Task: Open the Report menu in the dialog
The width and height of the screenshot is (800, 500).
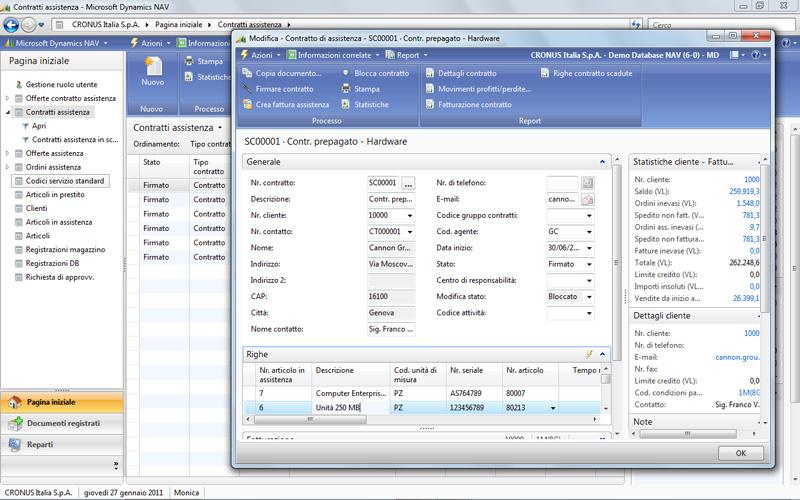Action: click(407, 55)
